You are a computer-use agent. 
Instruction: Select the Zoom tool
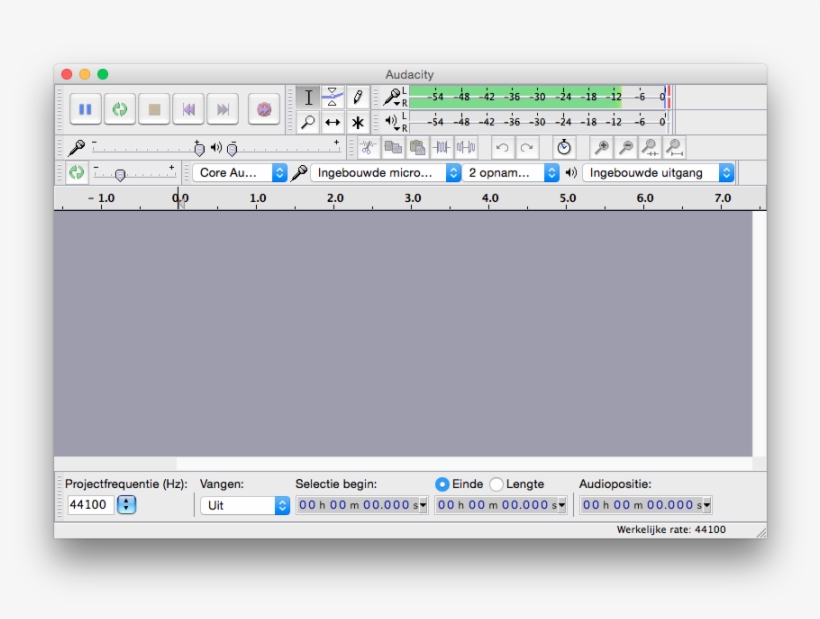tap(309, 120)
